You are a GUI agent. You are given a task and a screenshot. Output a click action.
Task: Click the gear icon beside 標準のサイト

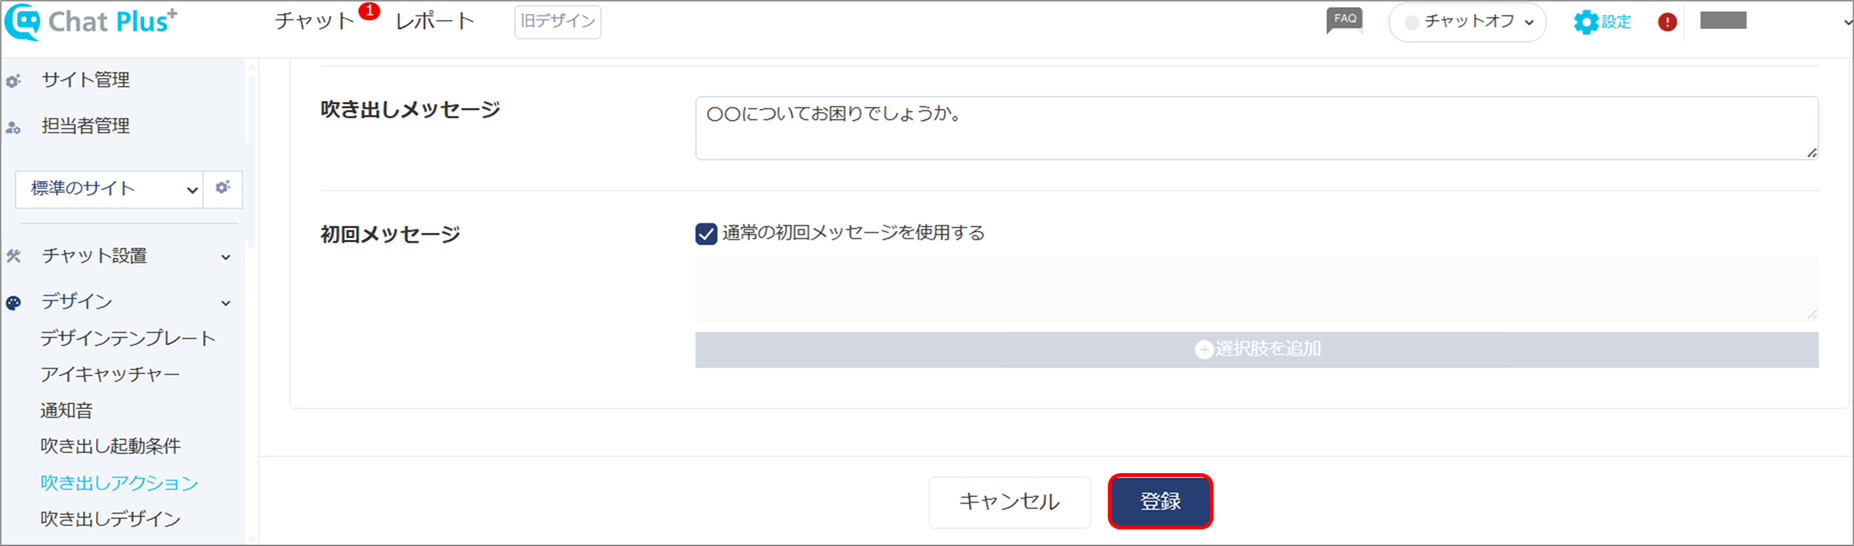tap(223, 187)
